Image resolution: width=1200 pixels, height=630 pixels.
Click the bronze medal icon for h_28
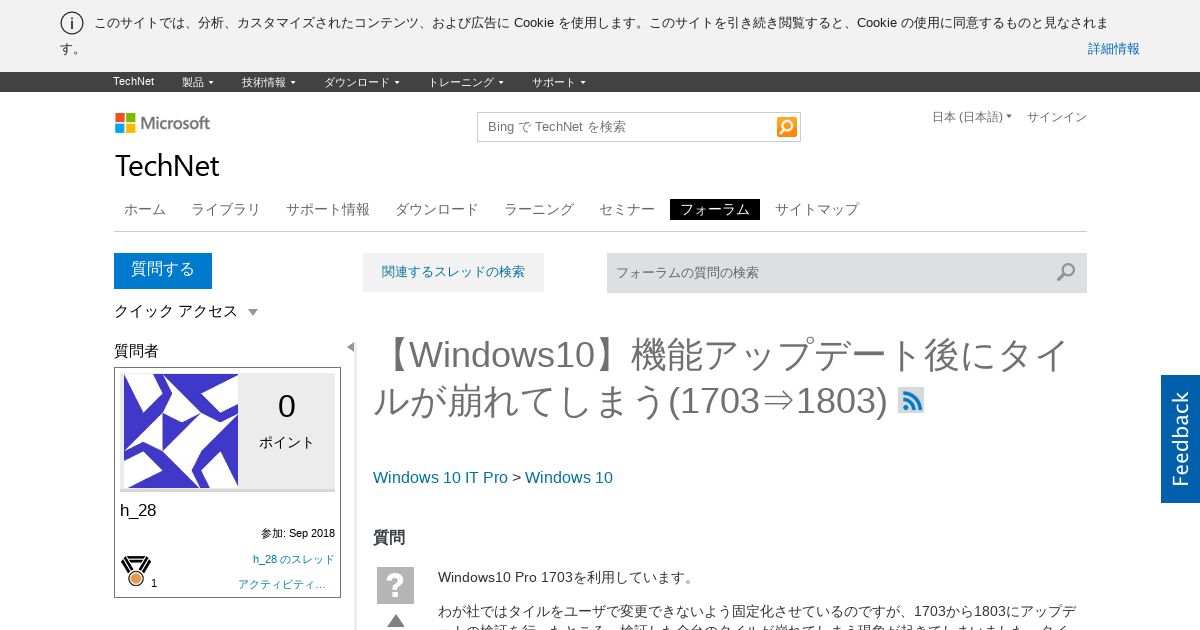point(136,571)
